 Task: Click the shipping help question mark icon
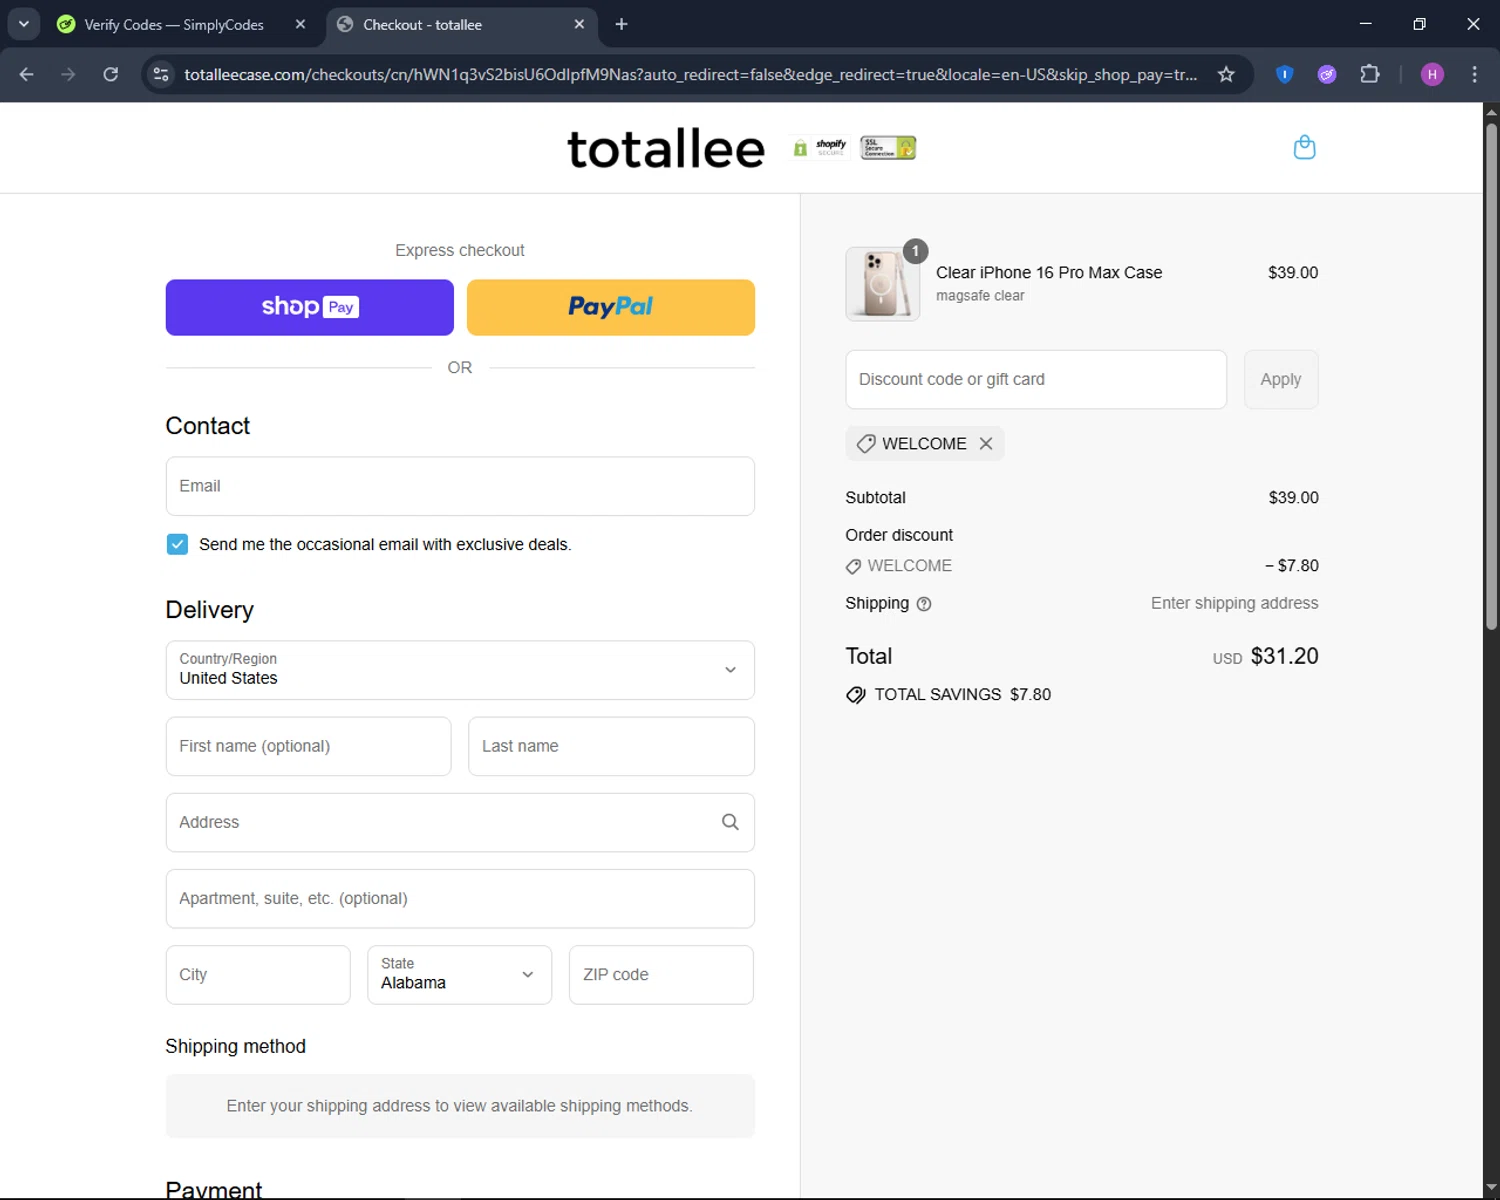pyautogui.click(x=924, y=604)
